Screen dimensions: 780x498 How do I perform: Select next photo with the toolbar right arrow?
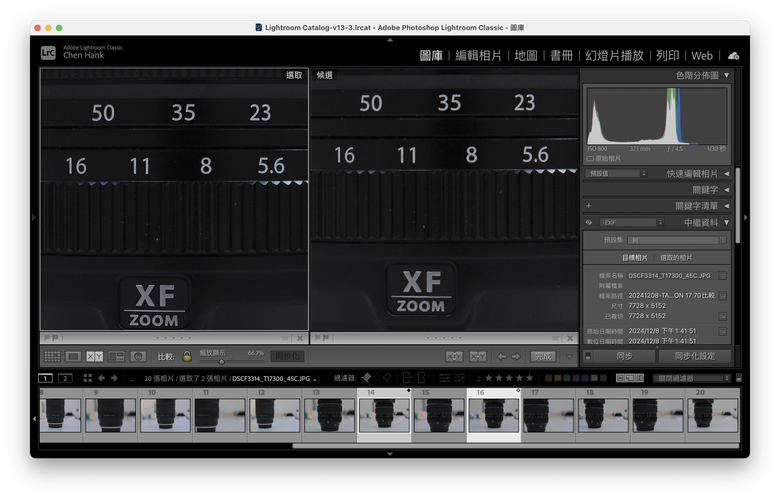click(516, 356)
